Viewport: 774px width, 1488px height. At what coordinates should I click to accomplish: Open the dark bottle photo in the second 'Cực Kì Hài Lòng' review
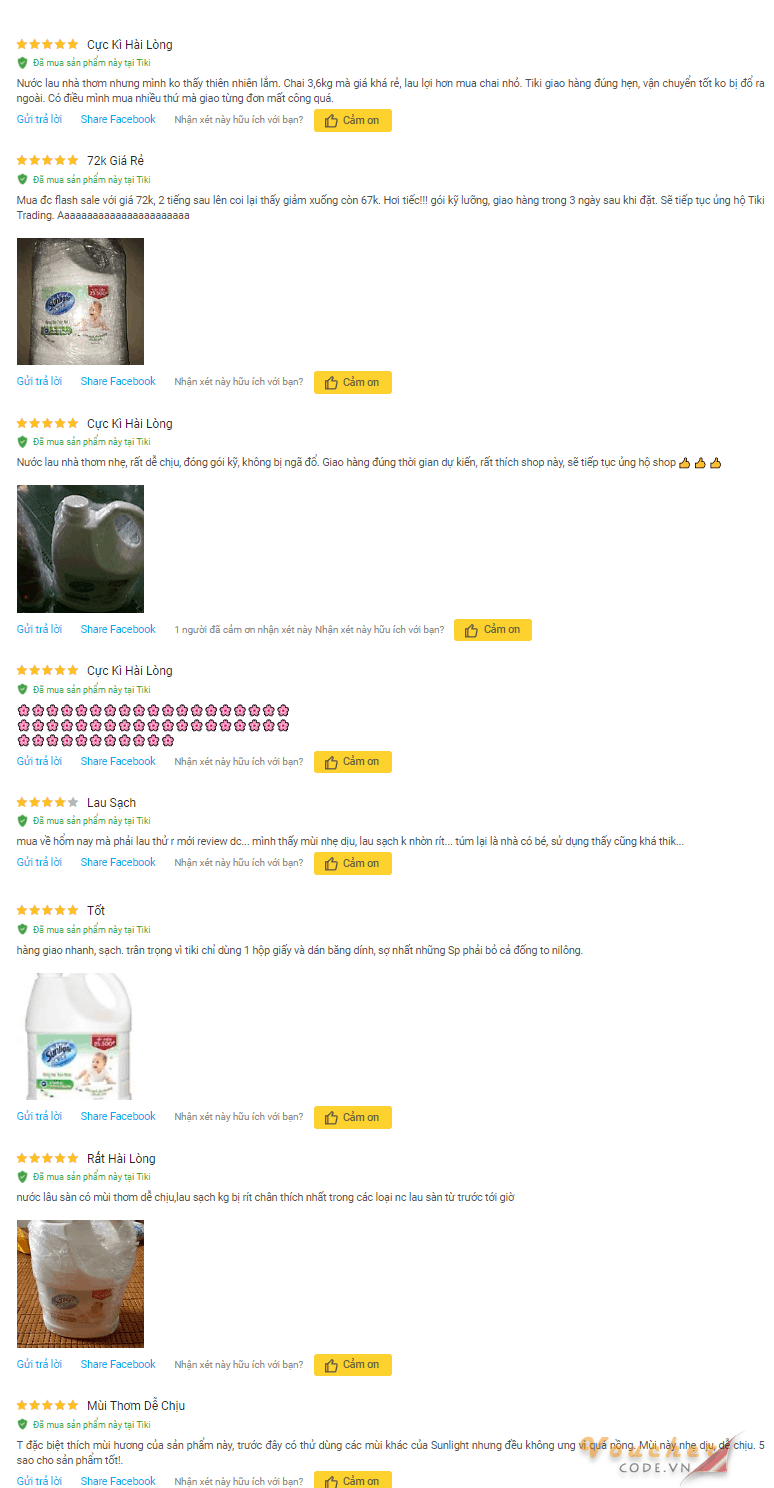click(x=80, y=549)
